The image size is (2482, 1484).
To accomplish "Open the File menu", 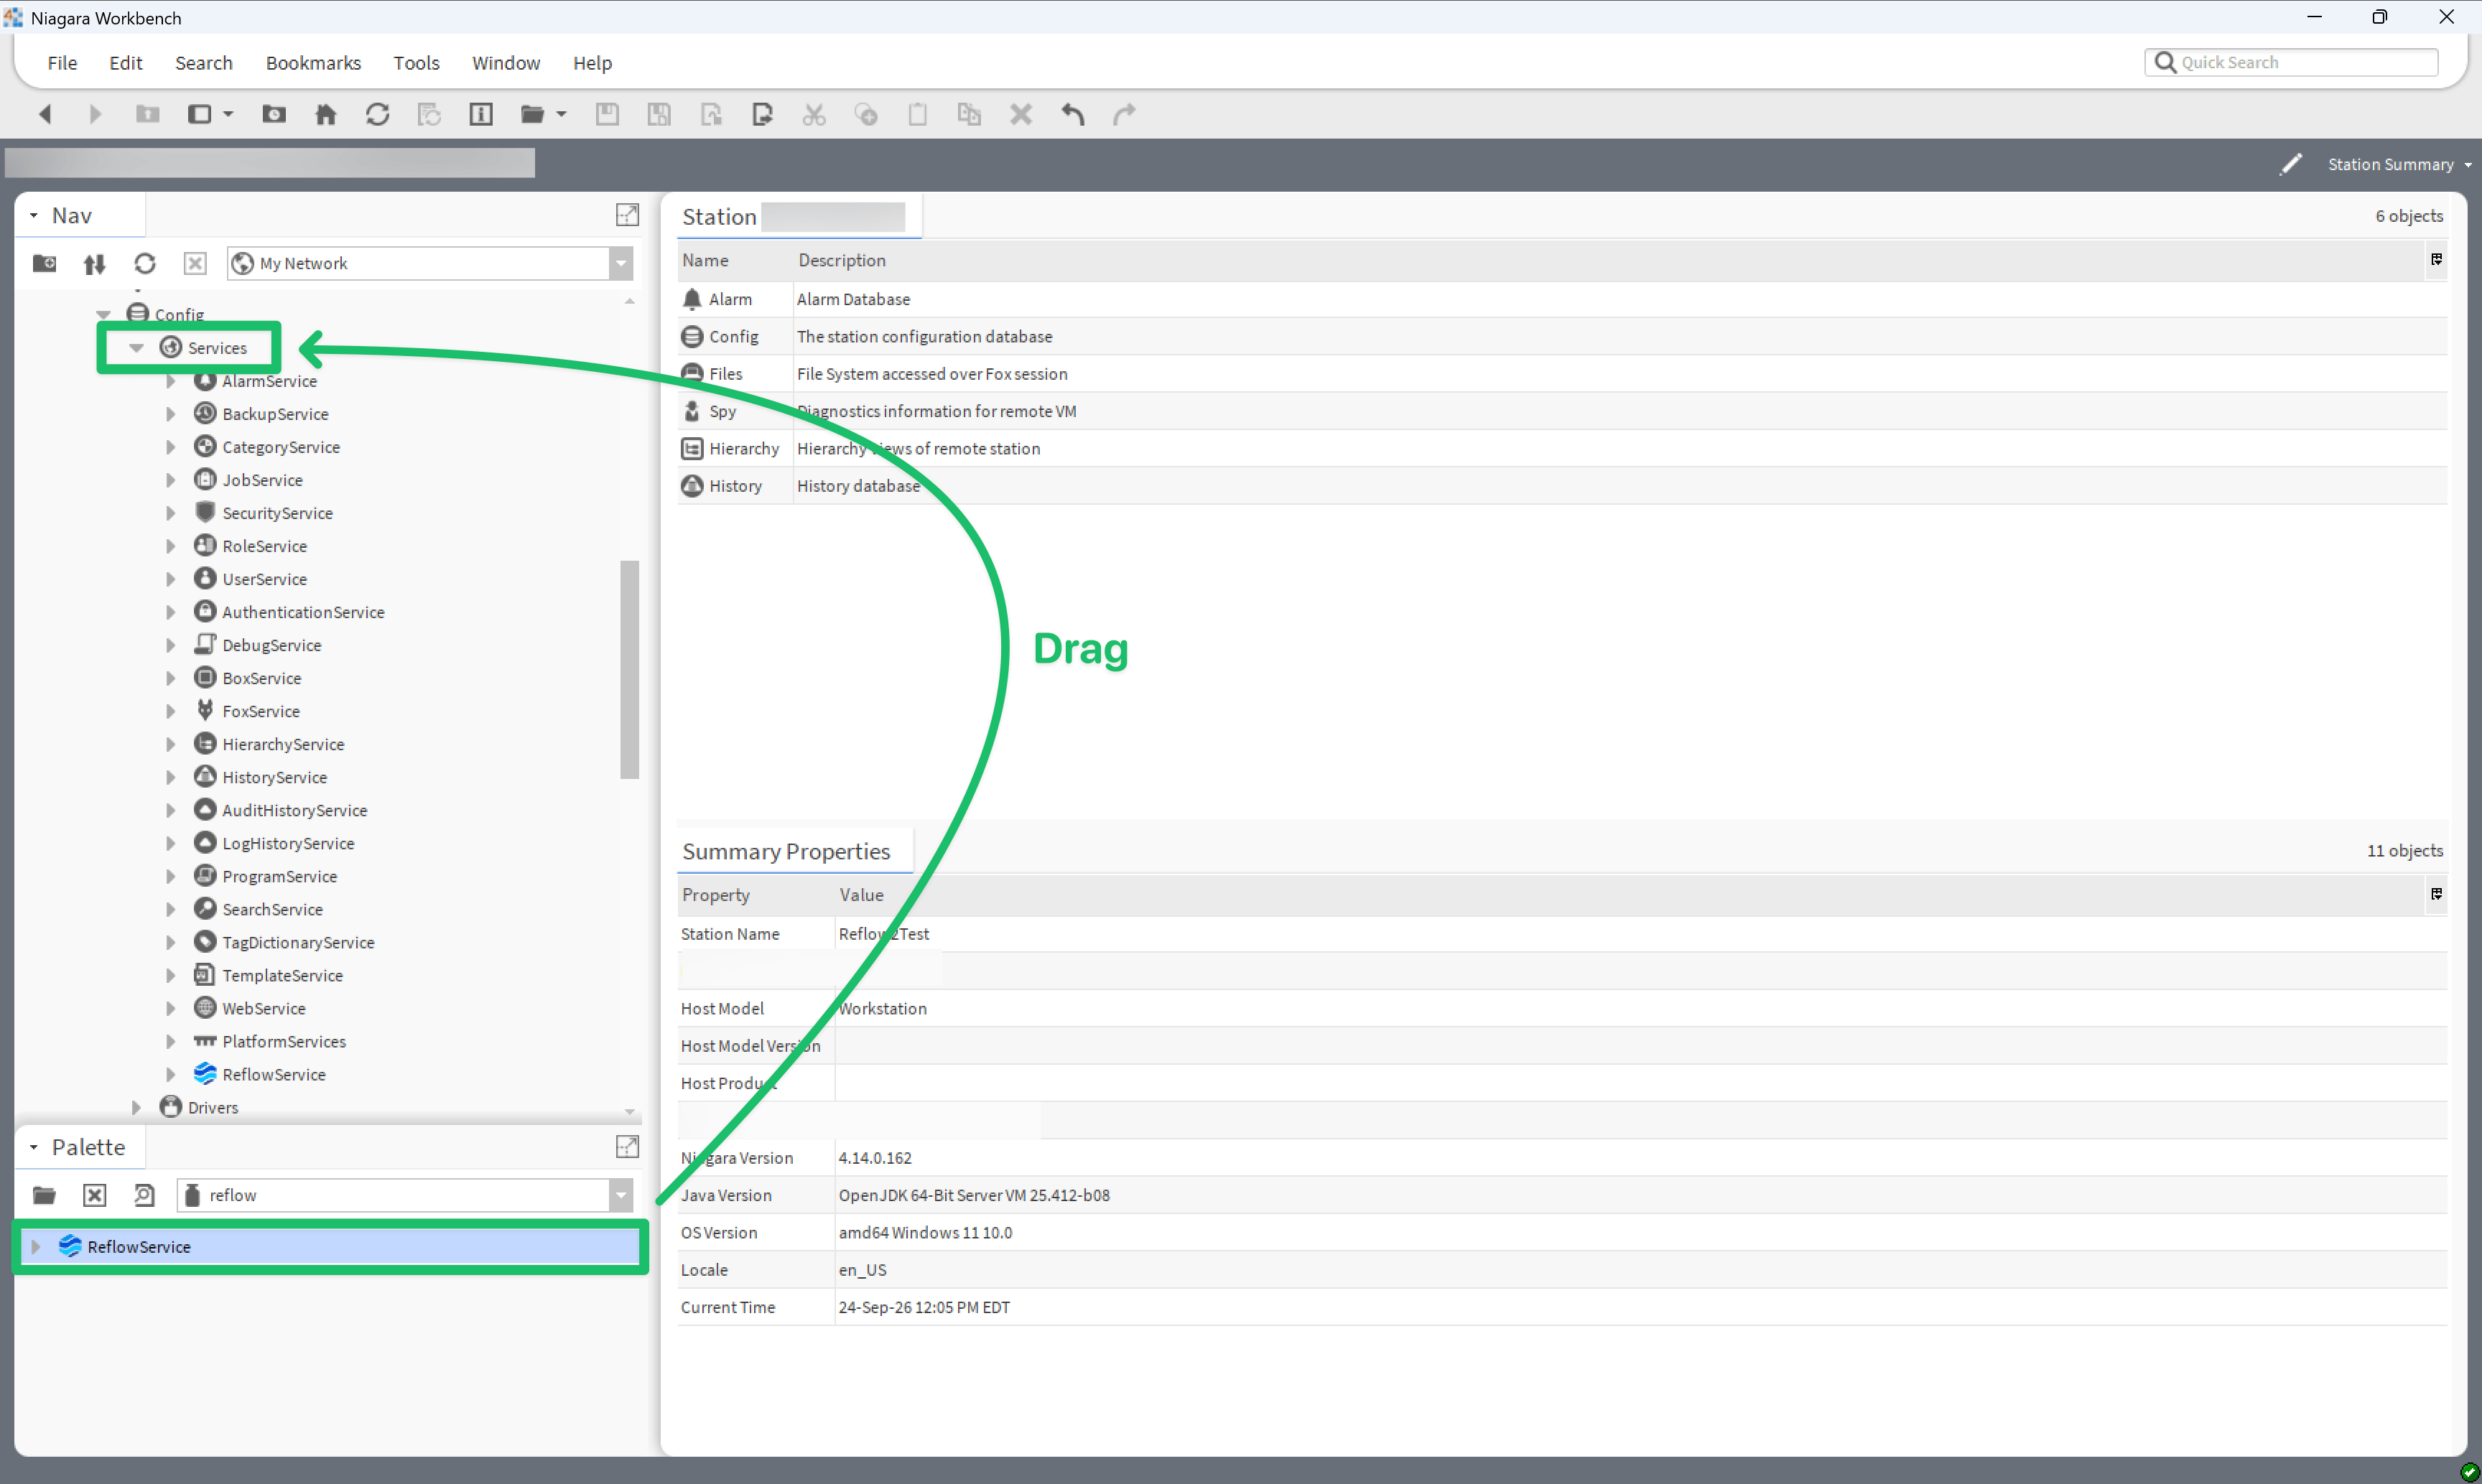I will click(62, 63).
